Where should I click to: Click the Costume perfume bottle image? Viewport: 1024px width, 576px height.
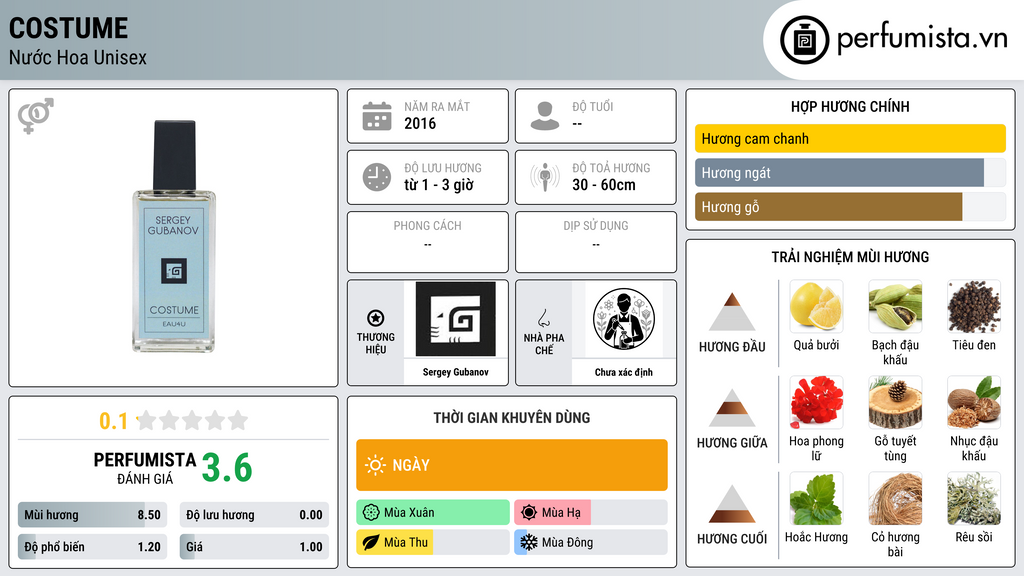pos(174,236)
